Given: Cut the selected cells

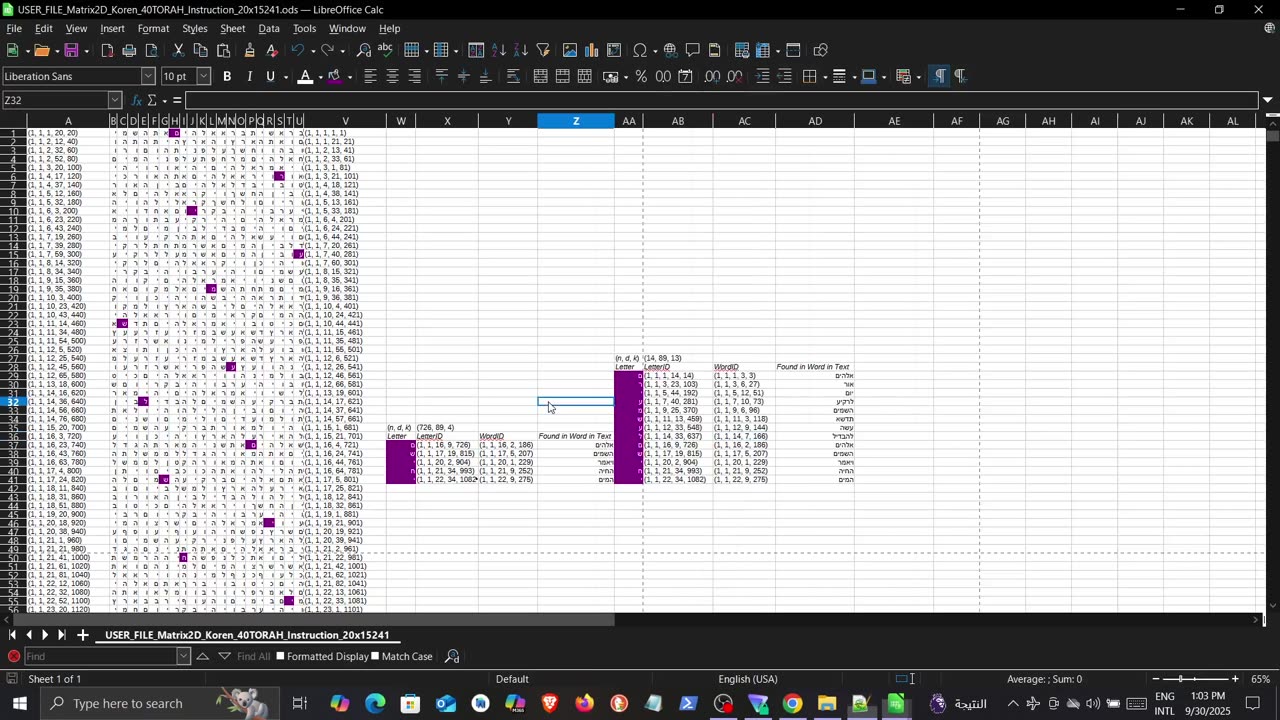Looking at the screenshot, I should [179, 50].
